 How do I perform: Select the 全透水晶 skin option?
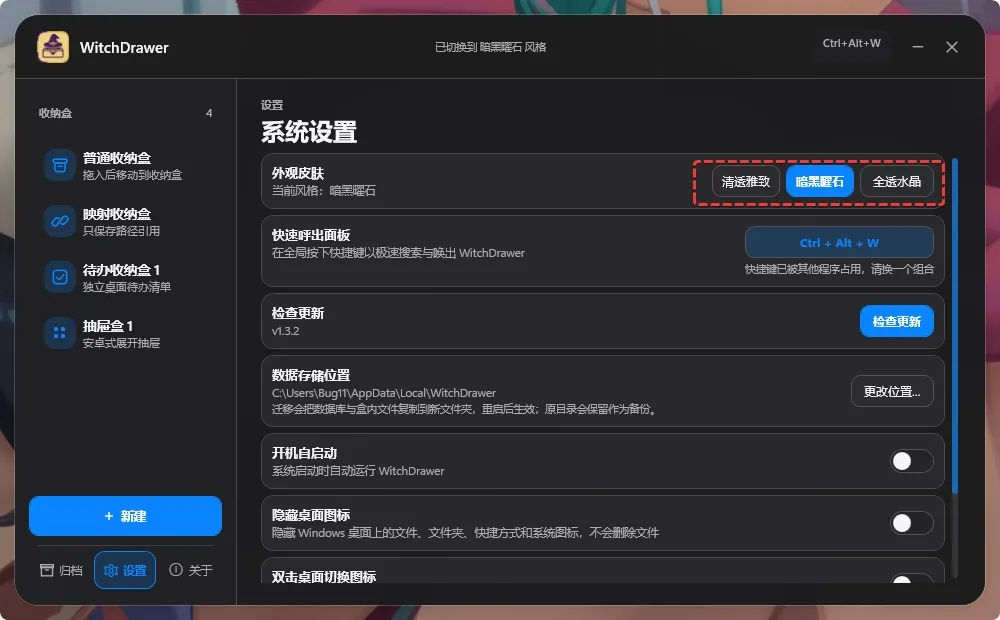[x=897, y=182]
